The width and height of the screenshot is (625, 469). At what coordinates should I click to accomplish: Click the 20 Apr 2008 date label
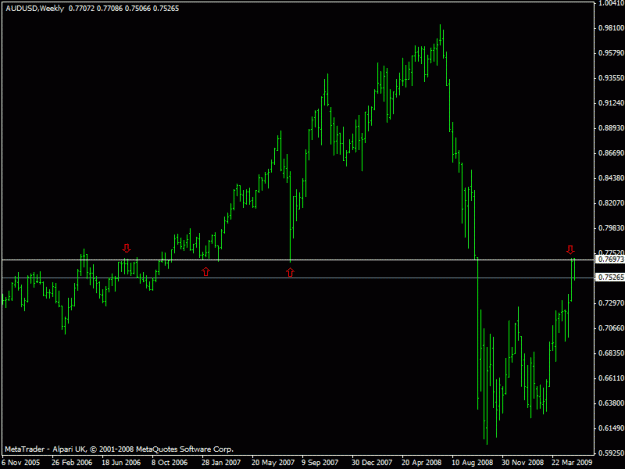(x=422, y=463)
